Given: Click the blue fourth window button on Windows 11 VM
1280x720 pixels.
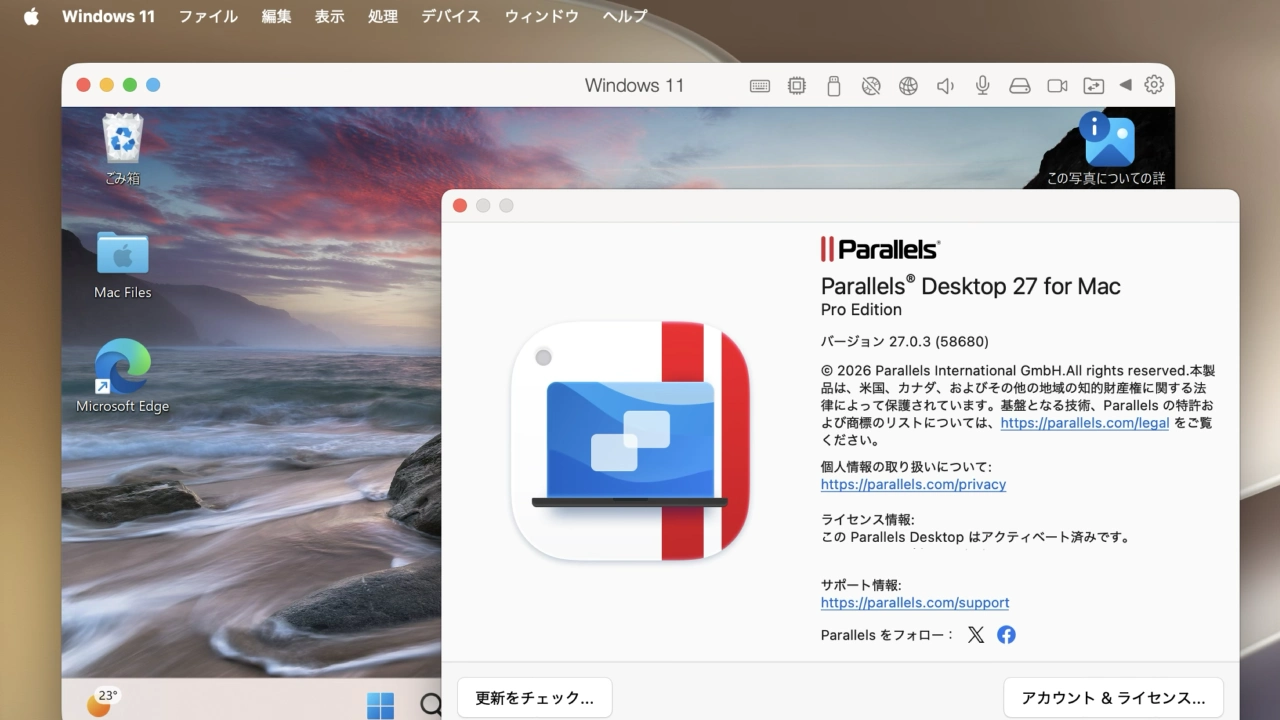Looking at the screenshot, I should tap(153, 85).
